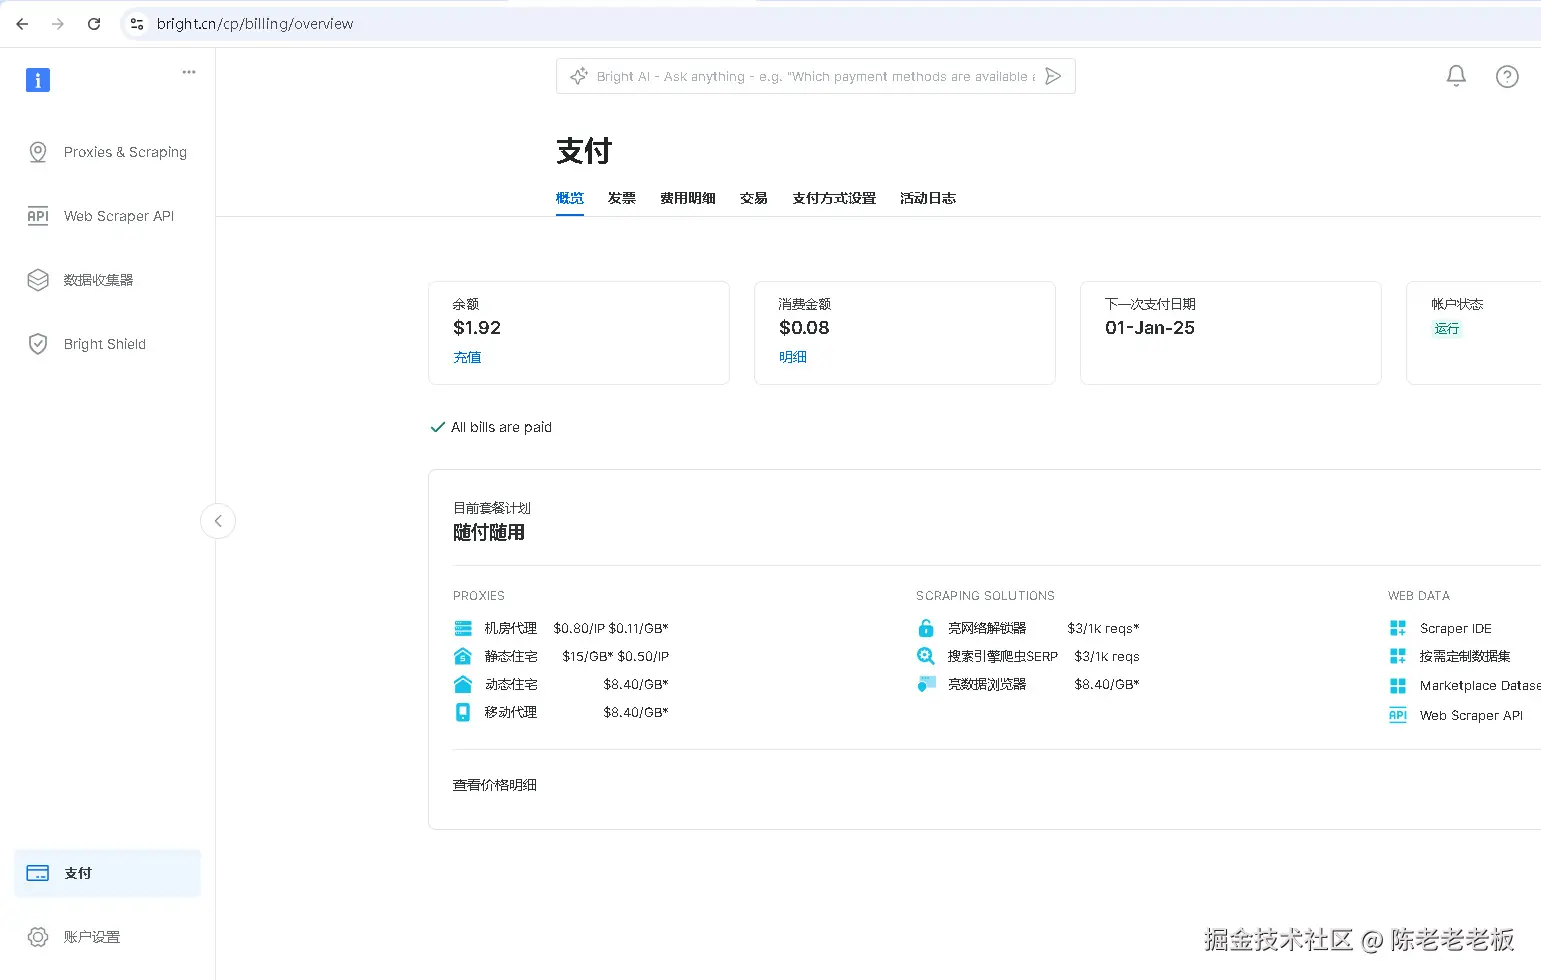Click the Marketplace Dataset label

tap(1480, 686)
